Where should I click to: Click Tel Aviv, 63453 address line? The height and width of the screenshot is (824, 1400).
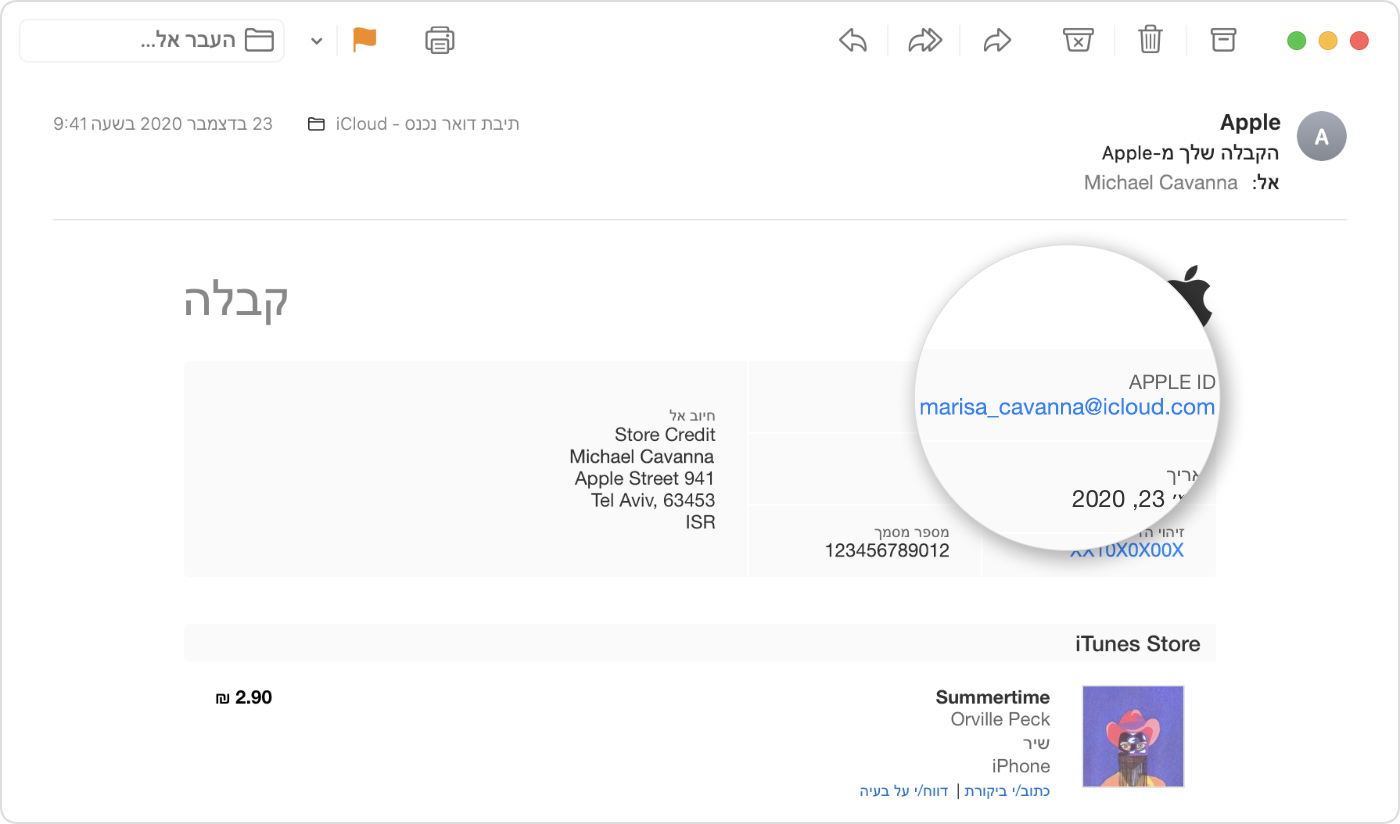(x=653, y=501)
